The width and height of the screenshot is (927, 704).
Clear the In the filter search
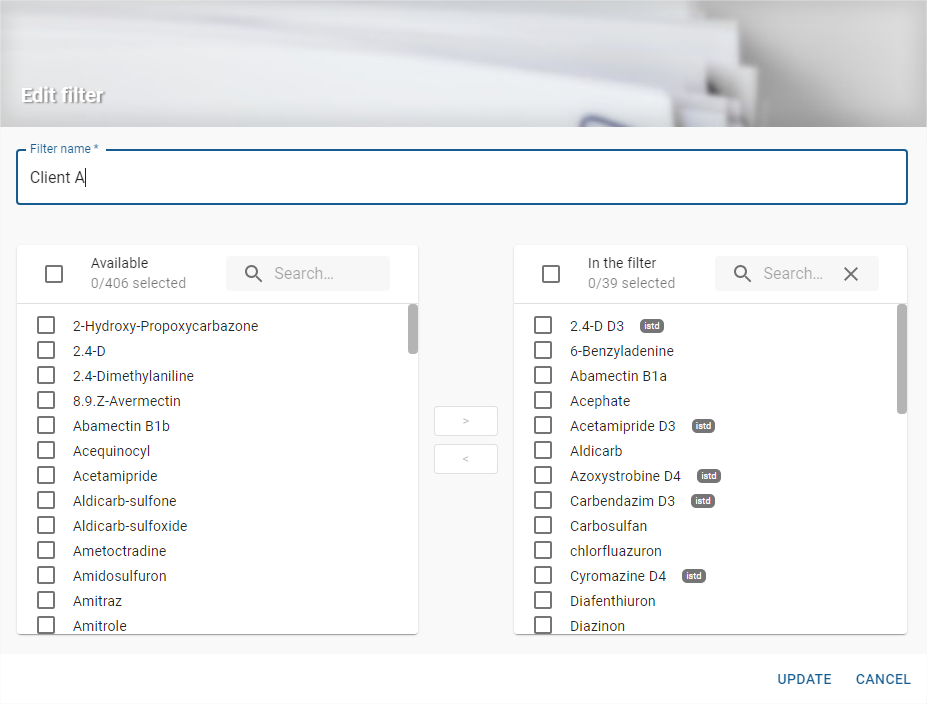coord(851,274)
